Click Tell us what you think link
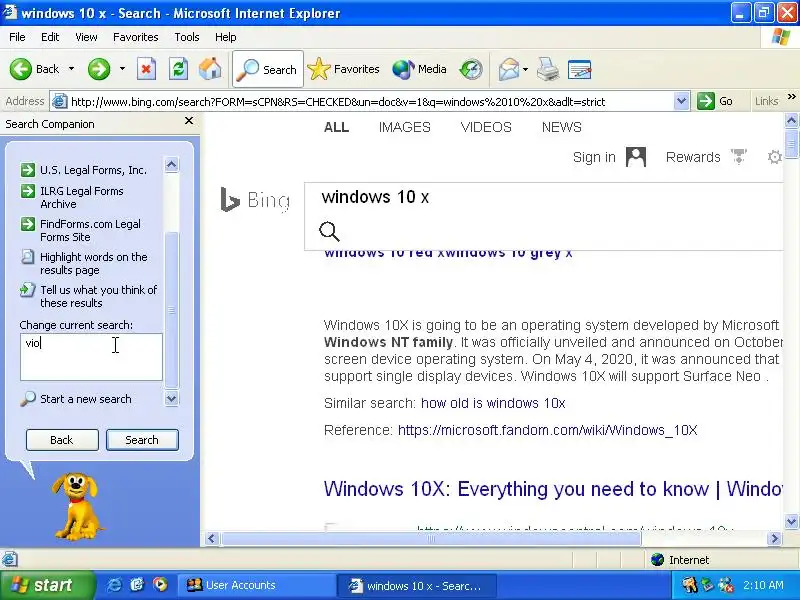The width and height of the screenshot is (800, 600). pos(98,296)
